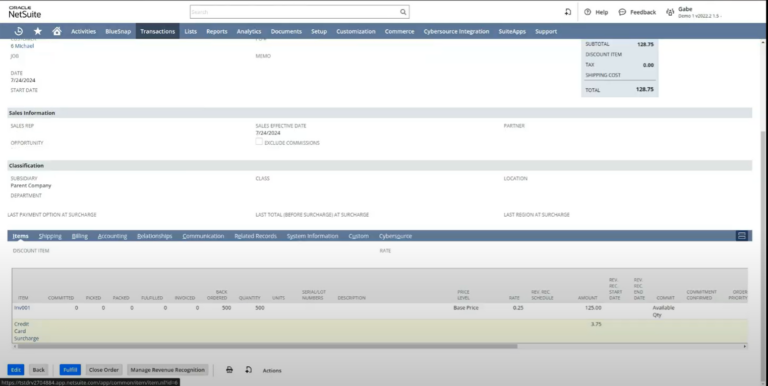Click the refresh icon beside the printer
This screenshot has height=386, width=768.
248,370
